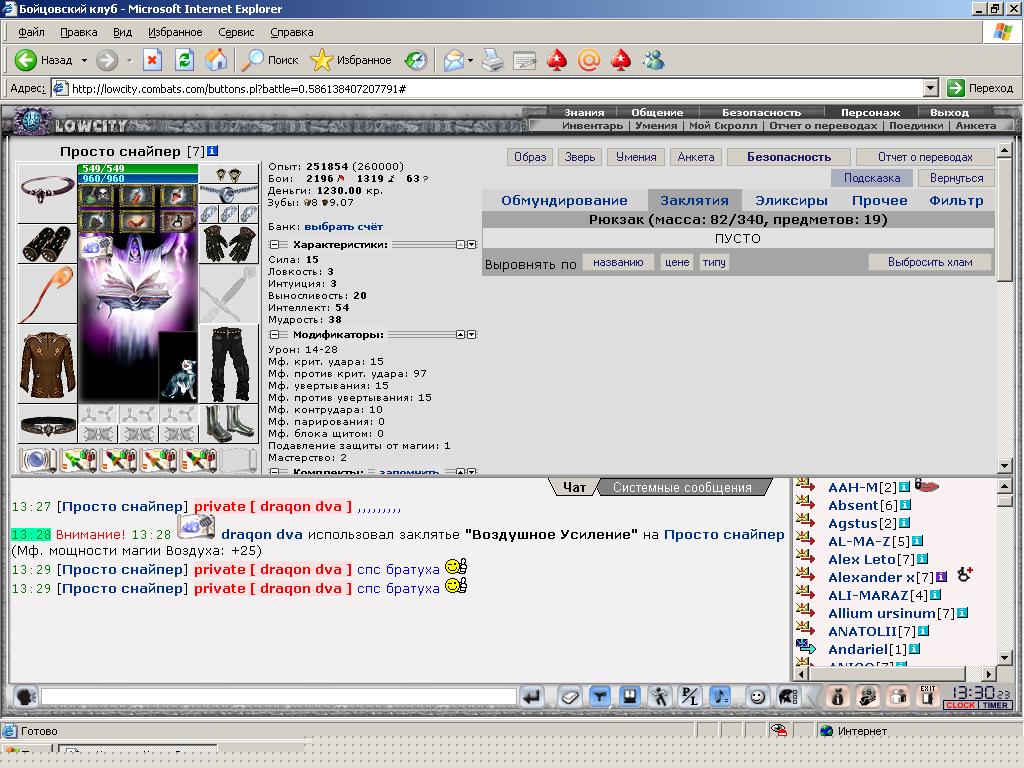Screen dimensions: 1024x768
Task: Click the Send message arrow button
Action: 532,697
